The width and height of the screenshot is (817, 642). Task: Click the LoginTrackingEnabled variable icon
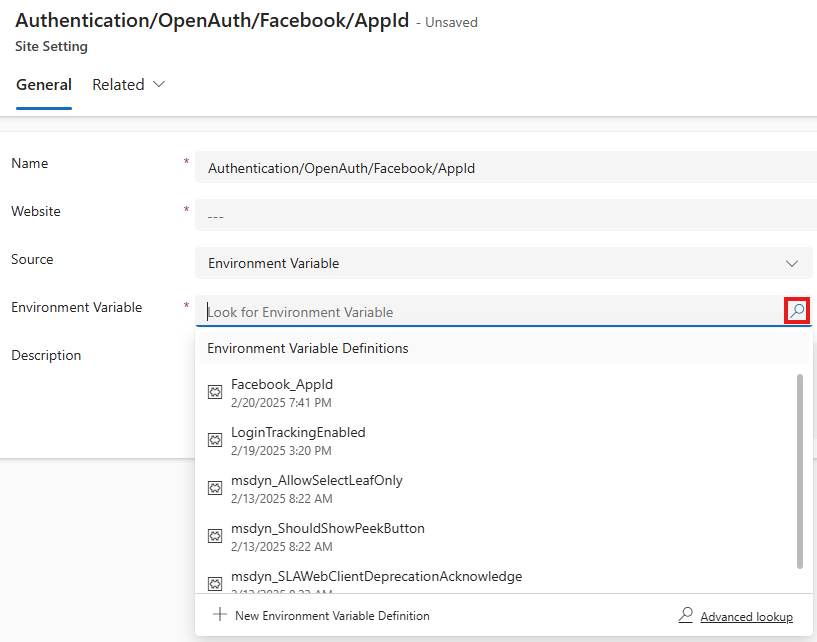215,440
